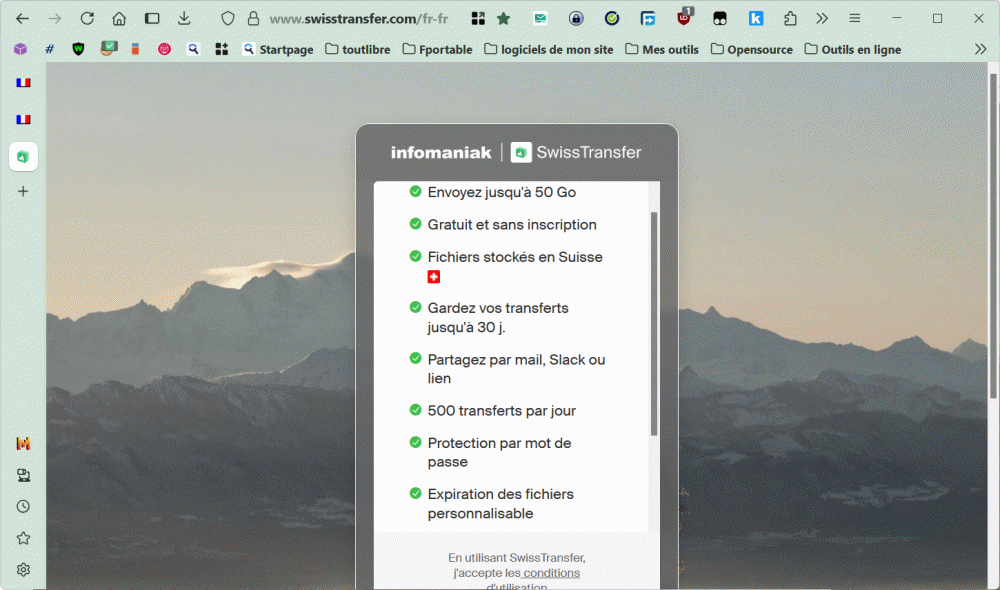The image size is (1000, 590).
Task: Show tracking protection shield info
Action: pos(228,18)
